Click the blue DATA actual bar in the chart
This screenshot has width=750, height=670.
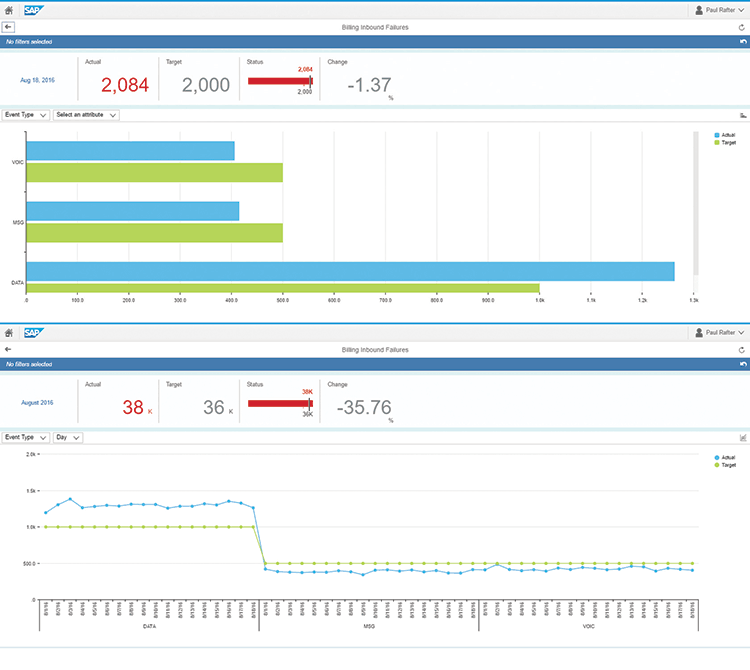coord(350,271)
